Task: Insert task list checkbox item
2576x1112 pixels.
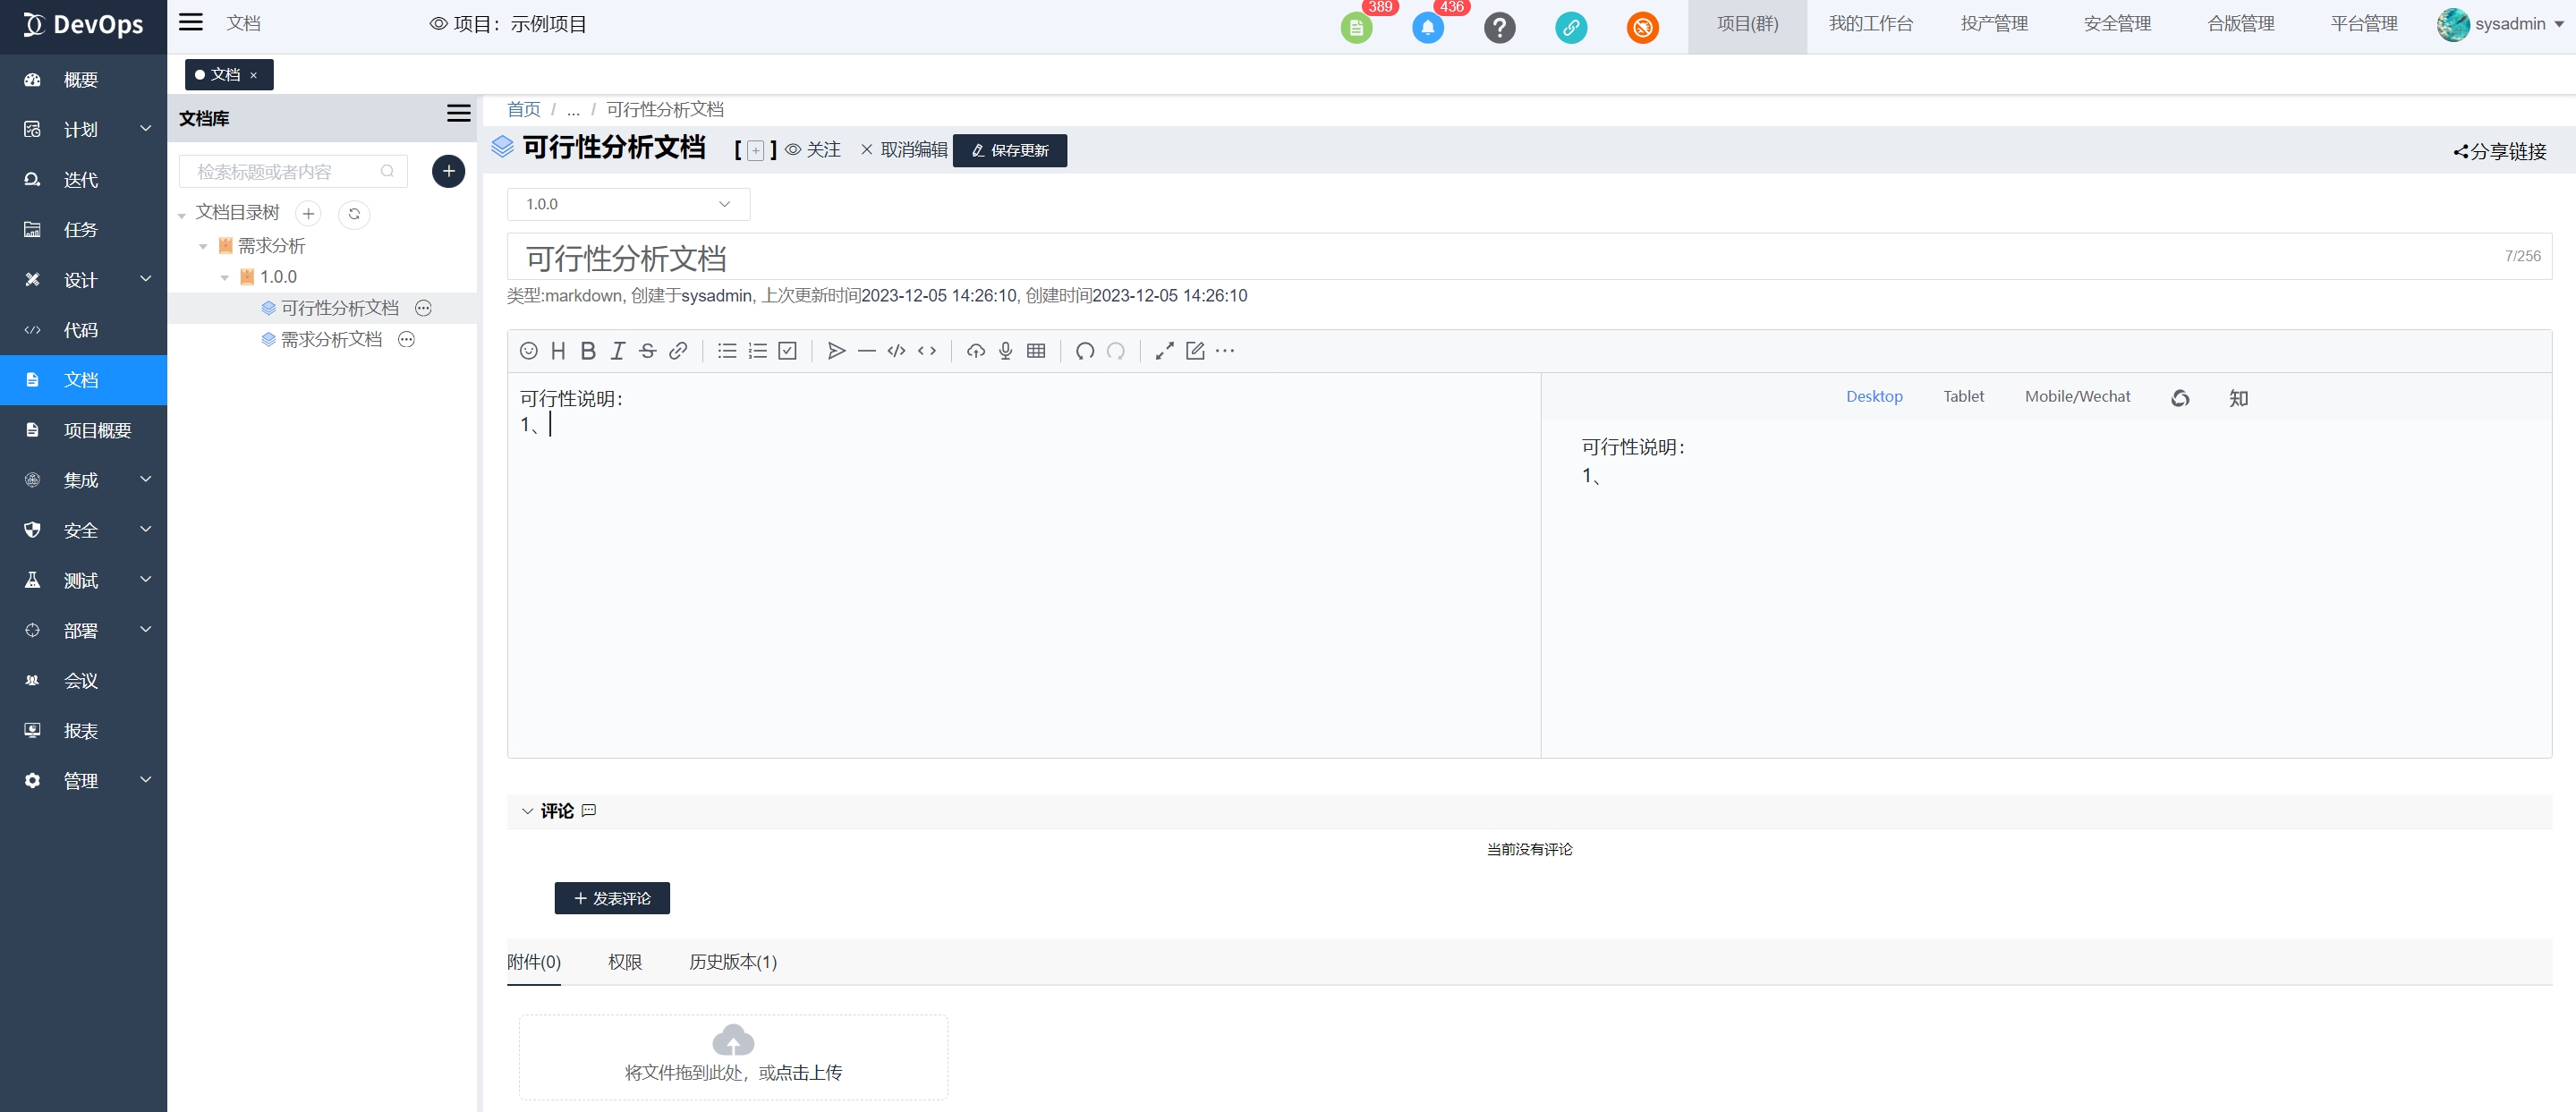Action: pos(787,351)
